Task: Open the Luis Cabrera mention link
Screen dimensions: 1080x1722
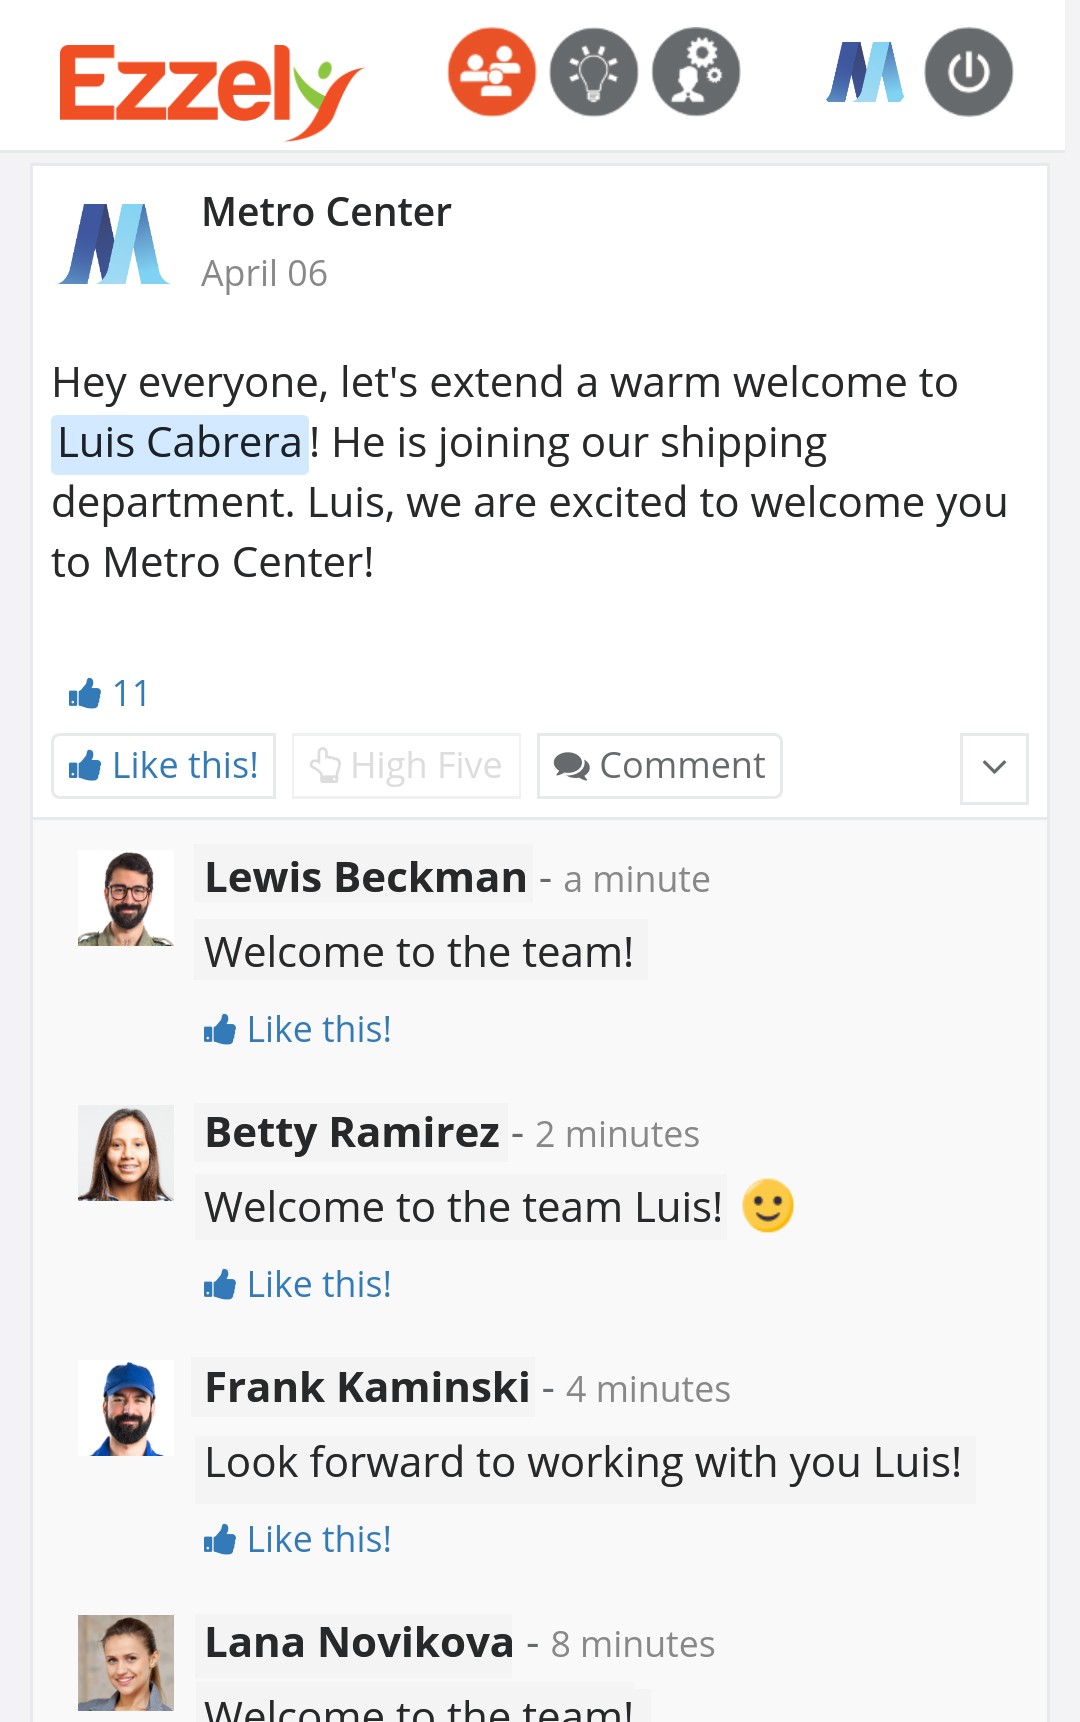Action: pyautogui.click(x=180, y=443)
